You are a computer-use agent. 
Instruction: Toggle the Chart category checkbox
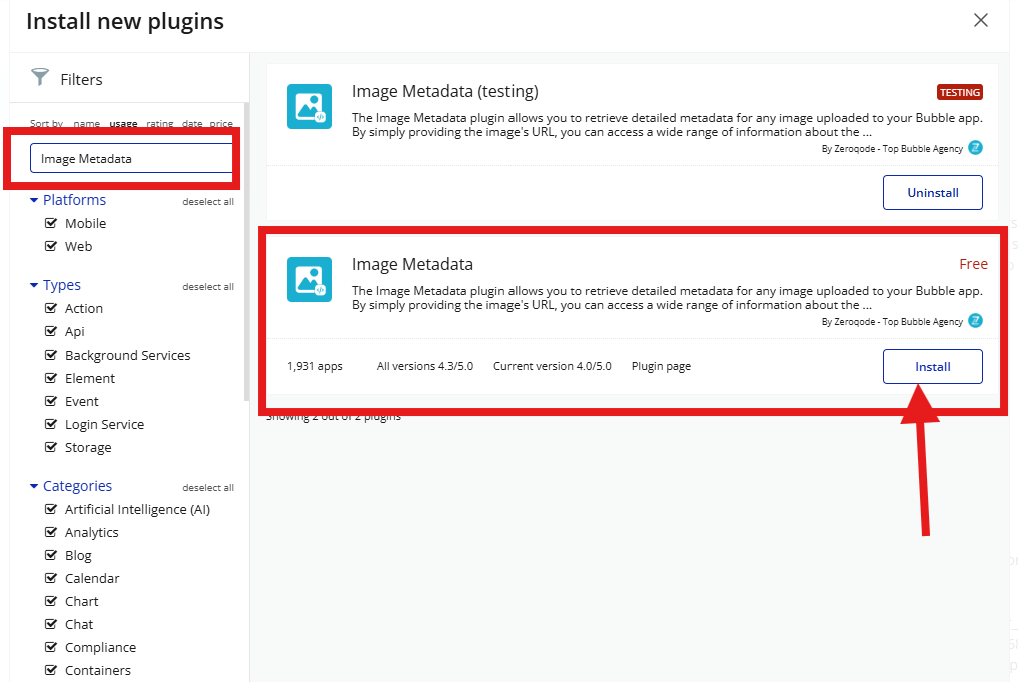click(x=51, y=601)
